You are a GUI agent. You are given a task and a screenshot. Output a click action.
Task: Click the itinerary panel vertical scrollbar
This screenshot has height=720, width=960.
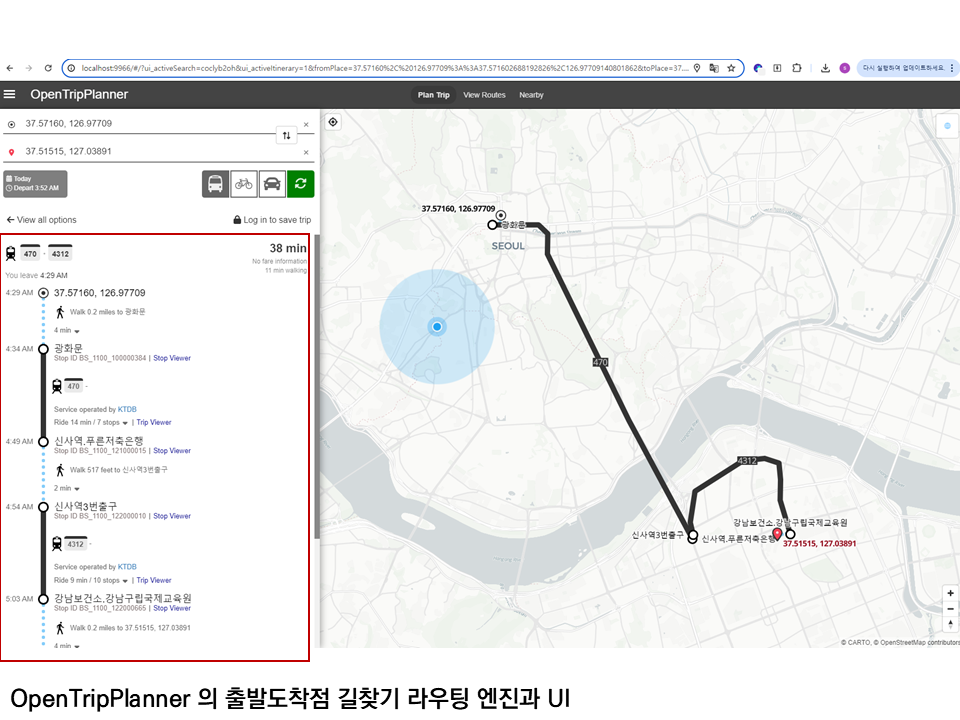tap(317, 387)
